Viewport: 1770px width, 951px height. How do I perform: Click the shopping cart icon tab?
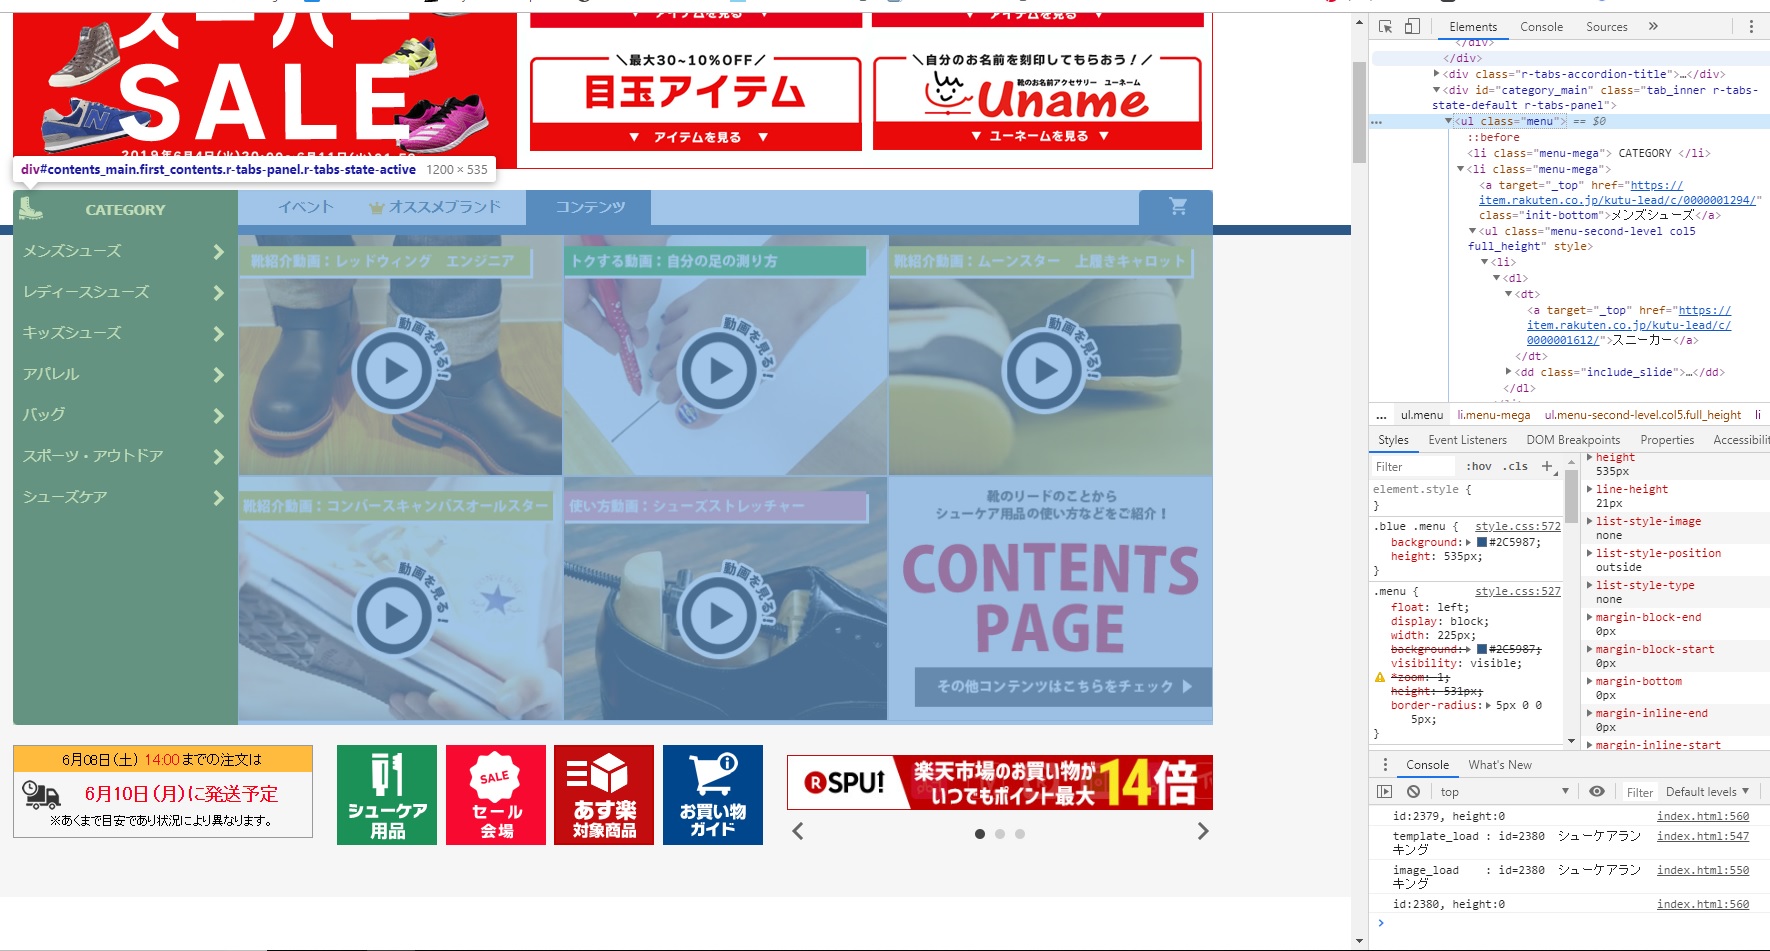point(1177,207)
